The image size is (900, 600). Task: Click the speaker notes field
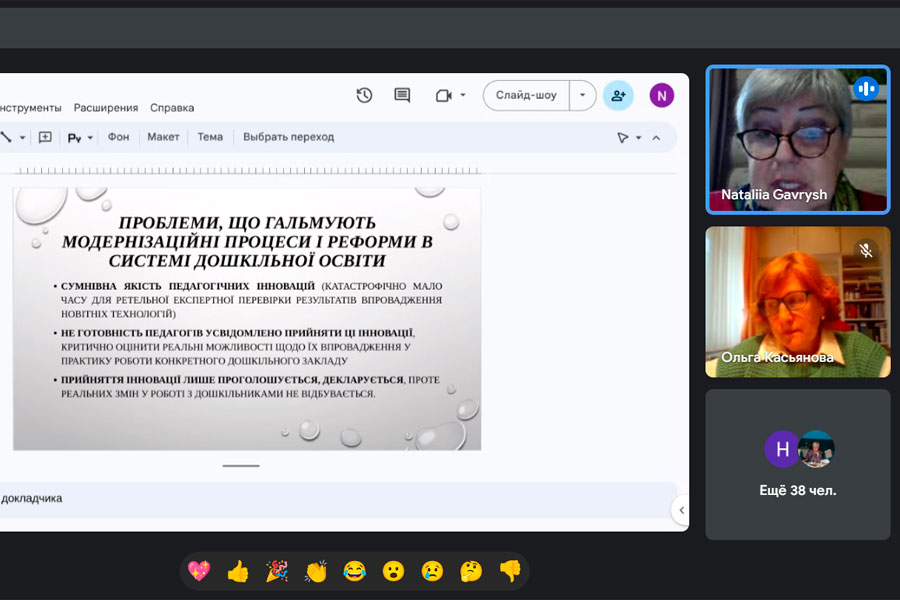coord(339,498)
